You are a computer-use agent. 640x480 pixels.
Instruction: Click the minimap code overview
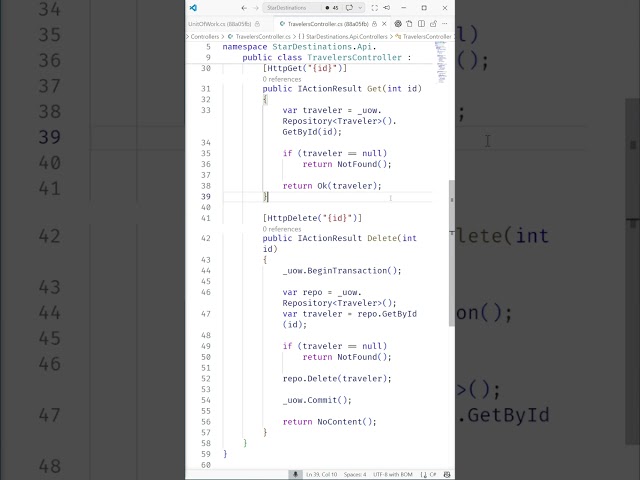point(441,61)
